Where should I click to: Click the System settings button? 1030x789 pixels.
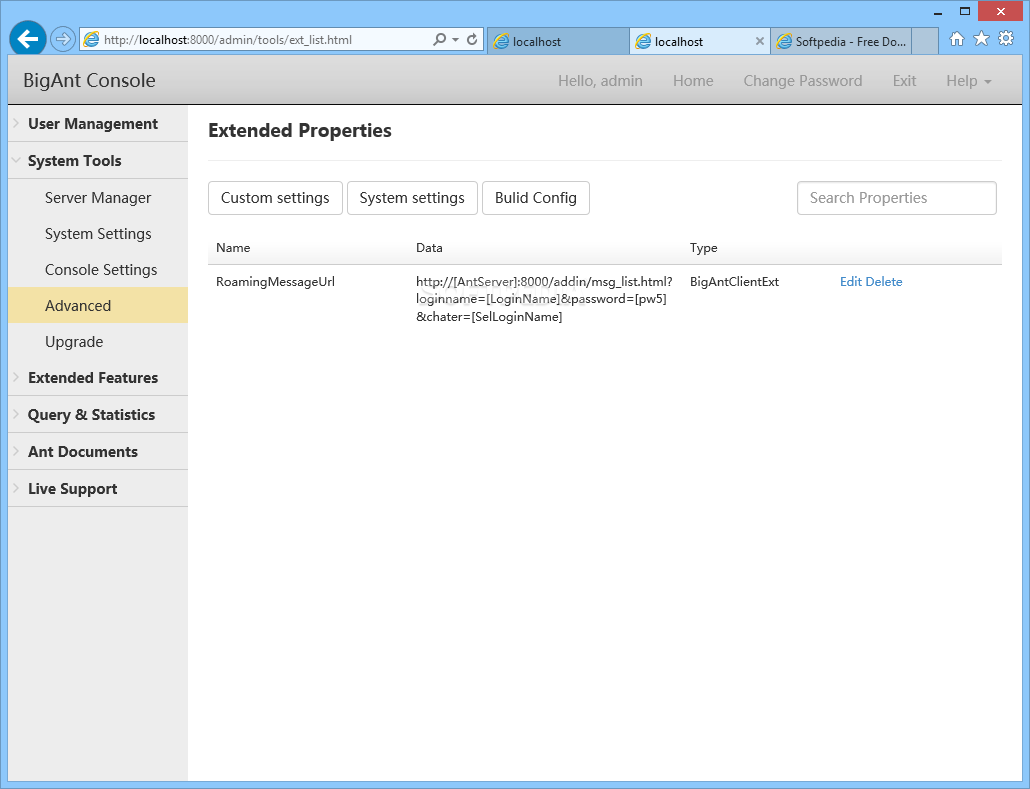[412, 198]
